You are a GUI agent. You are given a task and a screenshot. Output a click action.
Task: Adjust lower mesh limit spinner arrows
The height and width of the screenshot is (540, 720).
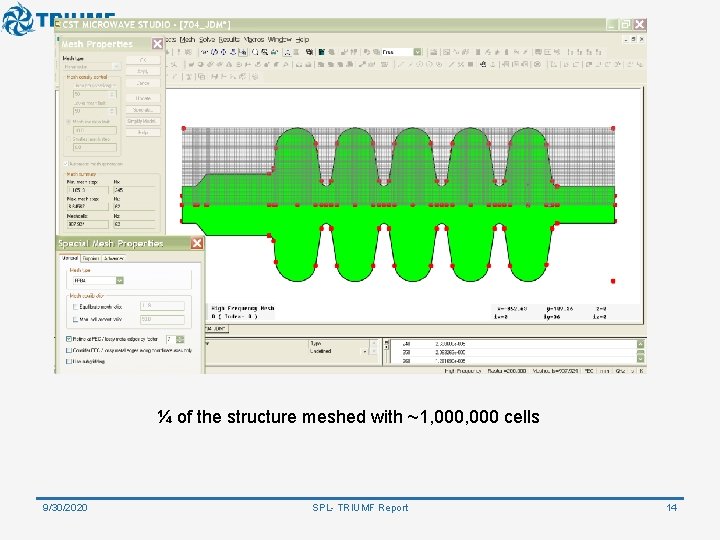point(113,111)
